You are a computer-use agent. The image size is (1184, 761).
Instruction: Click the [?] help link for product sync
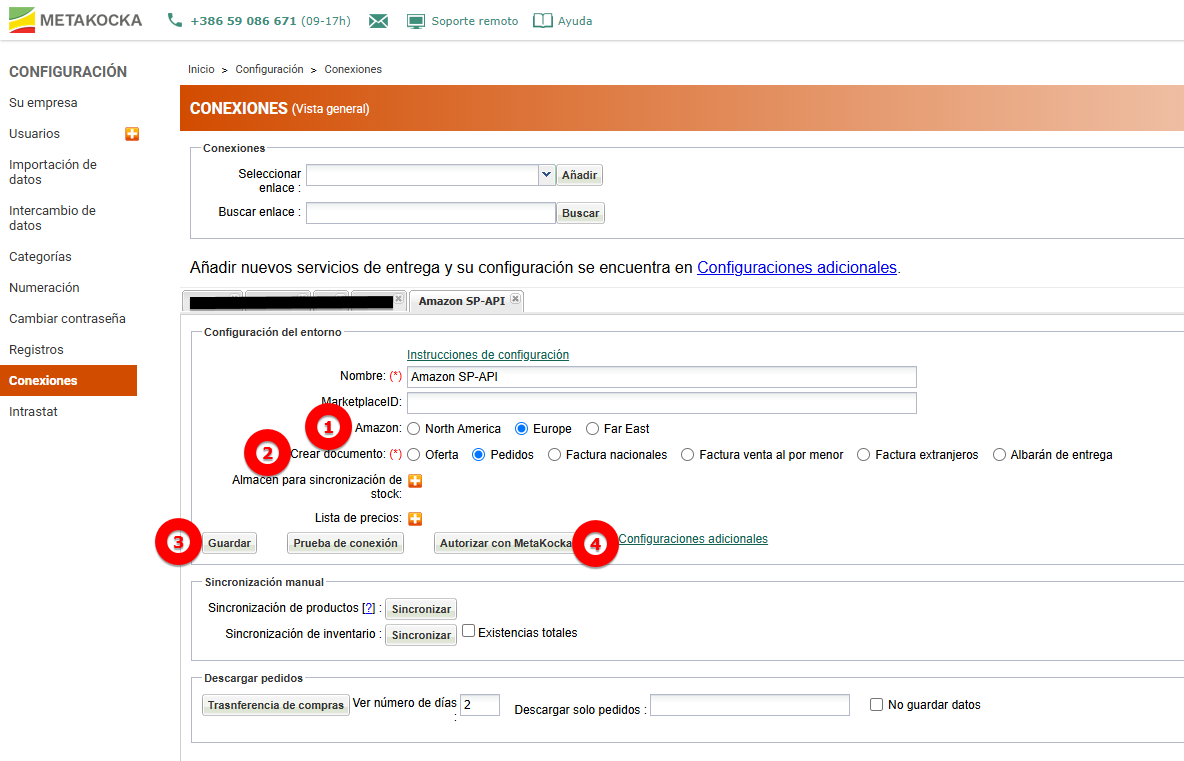click(368, 608)
